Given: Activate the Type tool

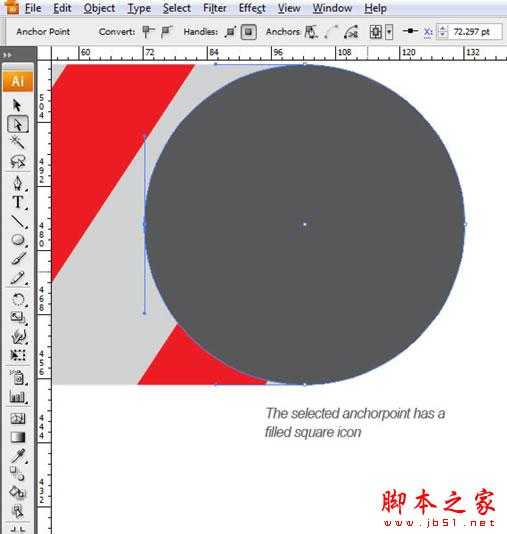Looking at the screenshot, I should click(18, 202).
